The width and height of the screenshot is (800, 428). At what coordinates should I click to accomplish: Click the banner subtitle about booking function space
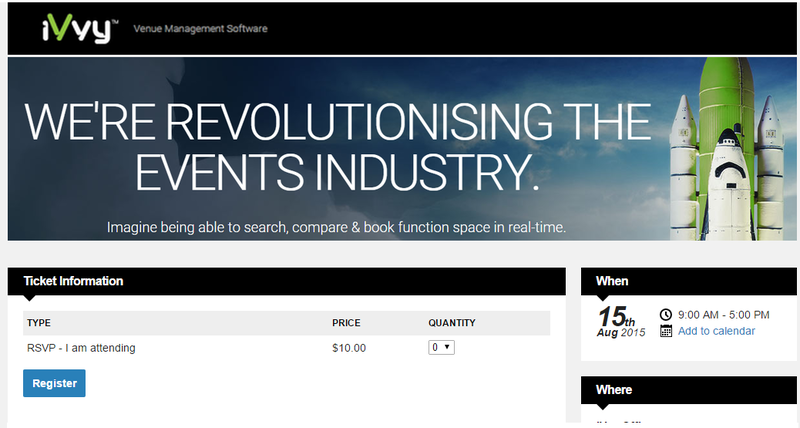pos(337,228)
